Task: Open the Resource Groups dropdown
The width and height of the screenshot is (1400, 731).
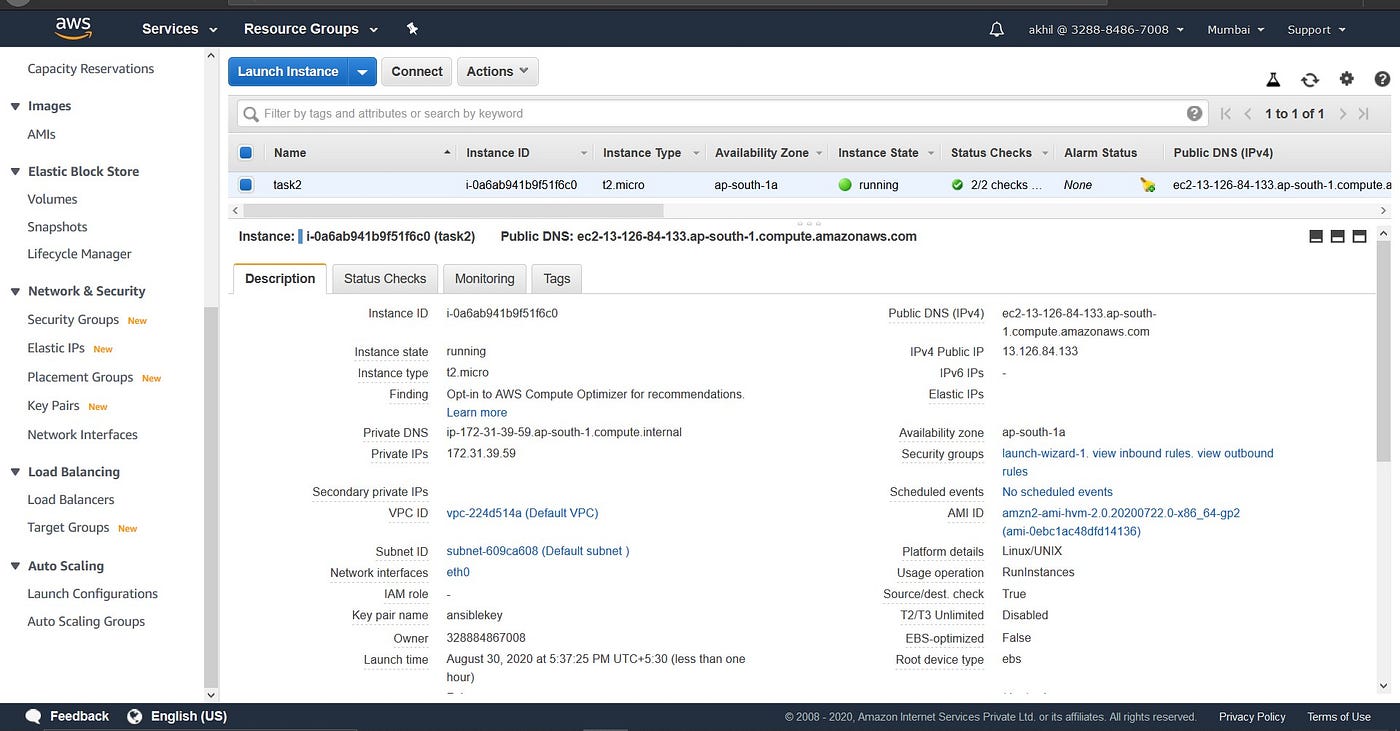Action: tap(311, 29)
